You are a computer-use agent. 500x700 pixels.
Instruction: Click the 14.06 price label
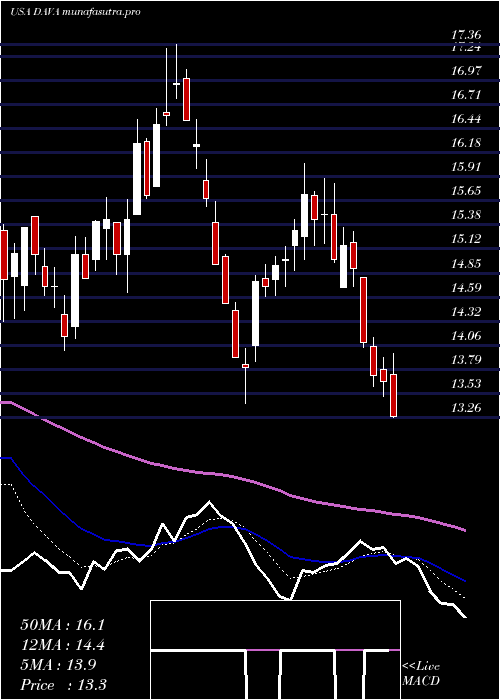pyautogui.click(x=466, y=336)
